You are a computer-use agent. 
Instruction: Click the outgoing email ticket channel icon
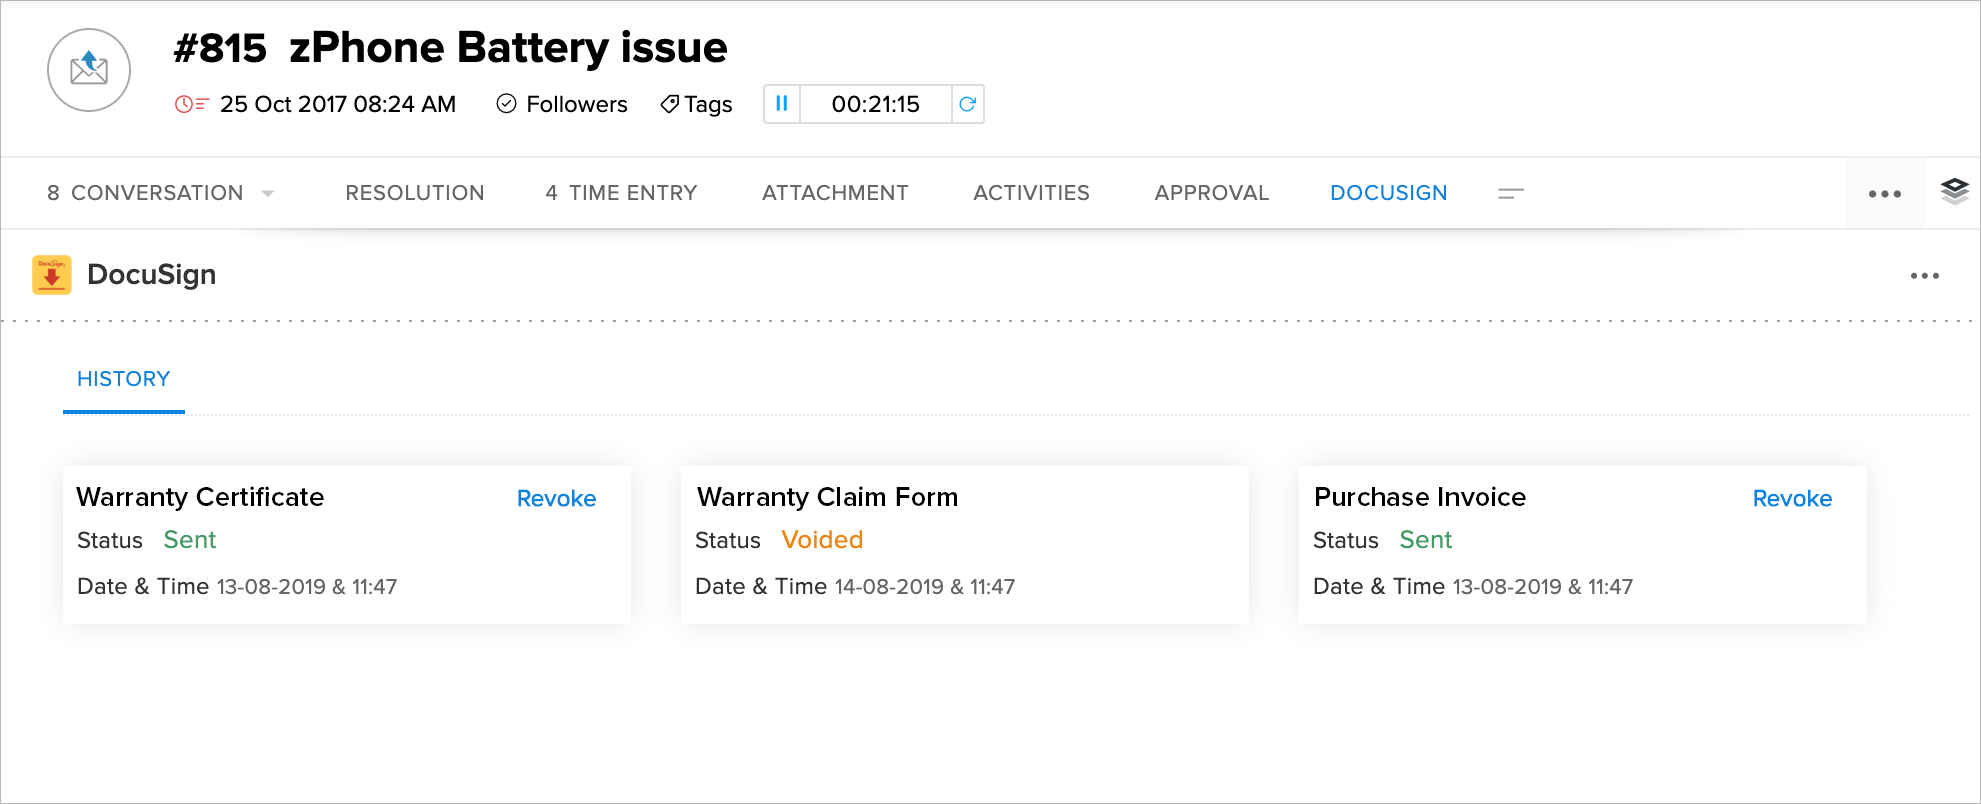[89, 70]
